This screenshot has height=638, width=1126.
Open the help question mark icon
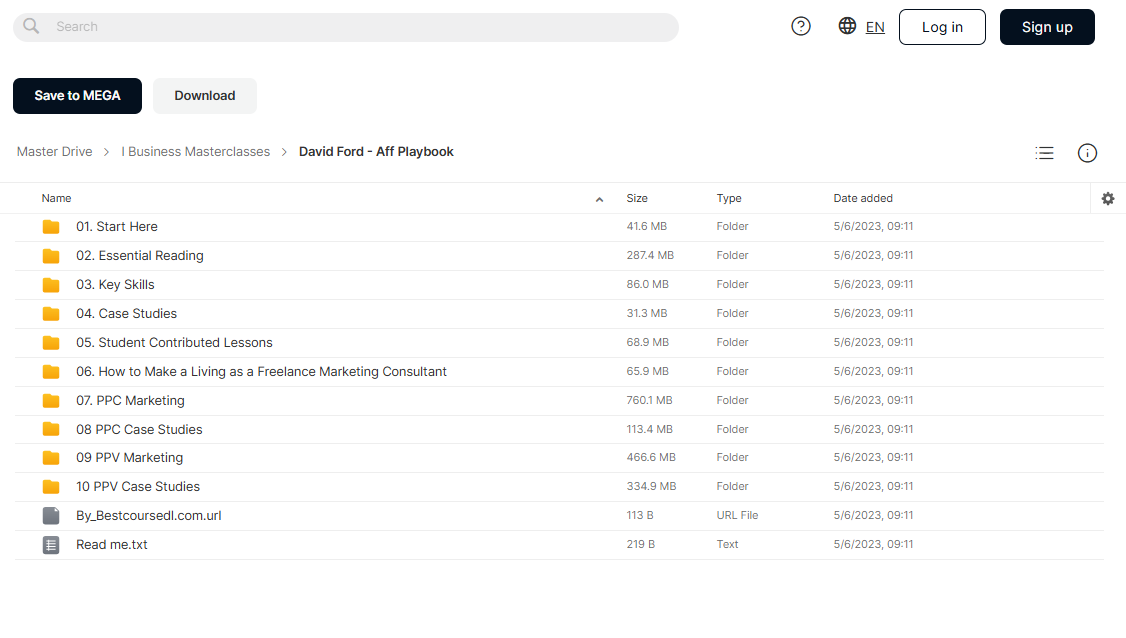click(x=801, y=27)
